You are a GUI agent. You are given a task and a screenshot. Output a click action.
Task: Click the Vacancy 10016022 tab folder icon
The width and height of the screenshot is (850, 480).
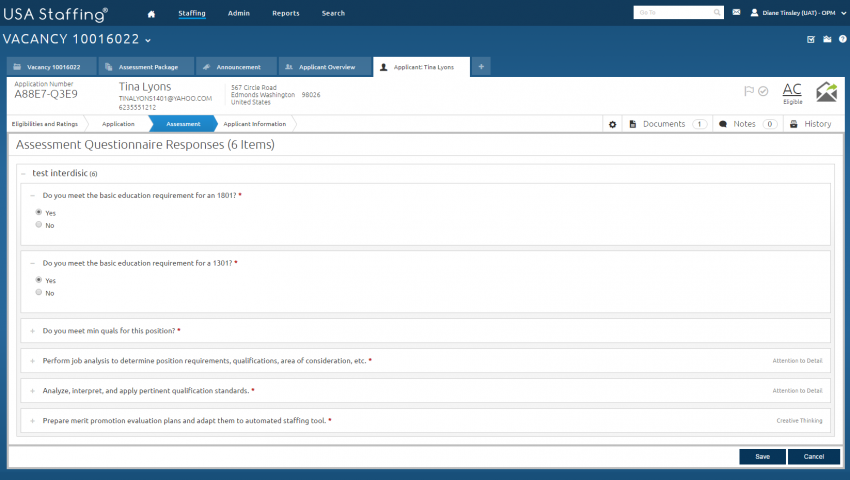point(17,67)
